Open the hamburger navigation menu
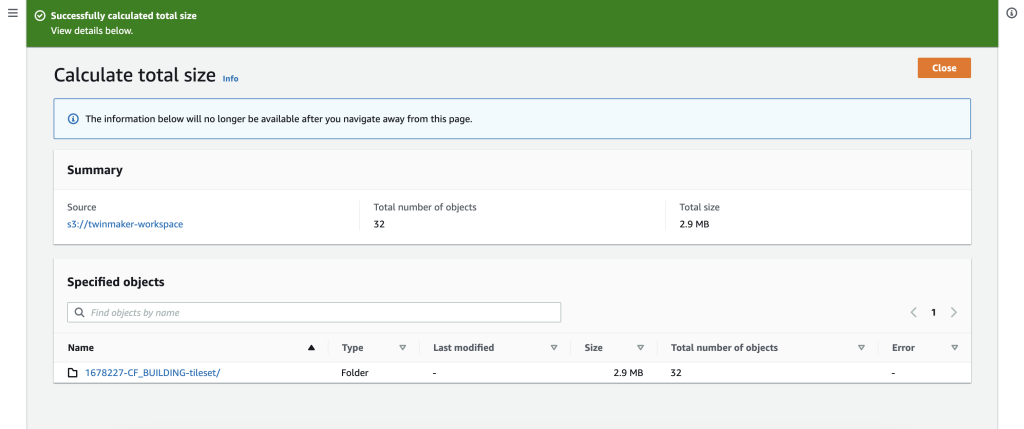Viewport: 1024px width, 429px height. pyautogui.click(x=12, y=14)
